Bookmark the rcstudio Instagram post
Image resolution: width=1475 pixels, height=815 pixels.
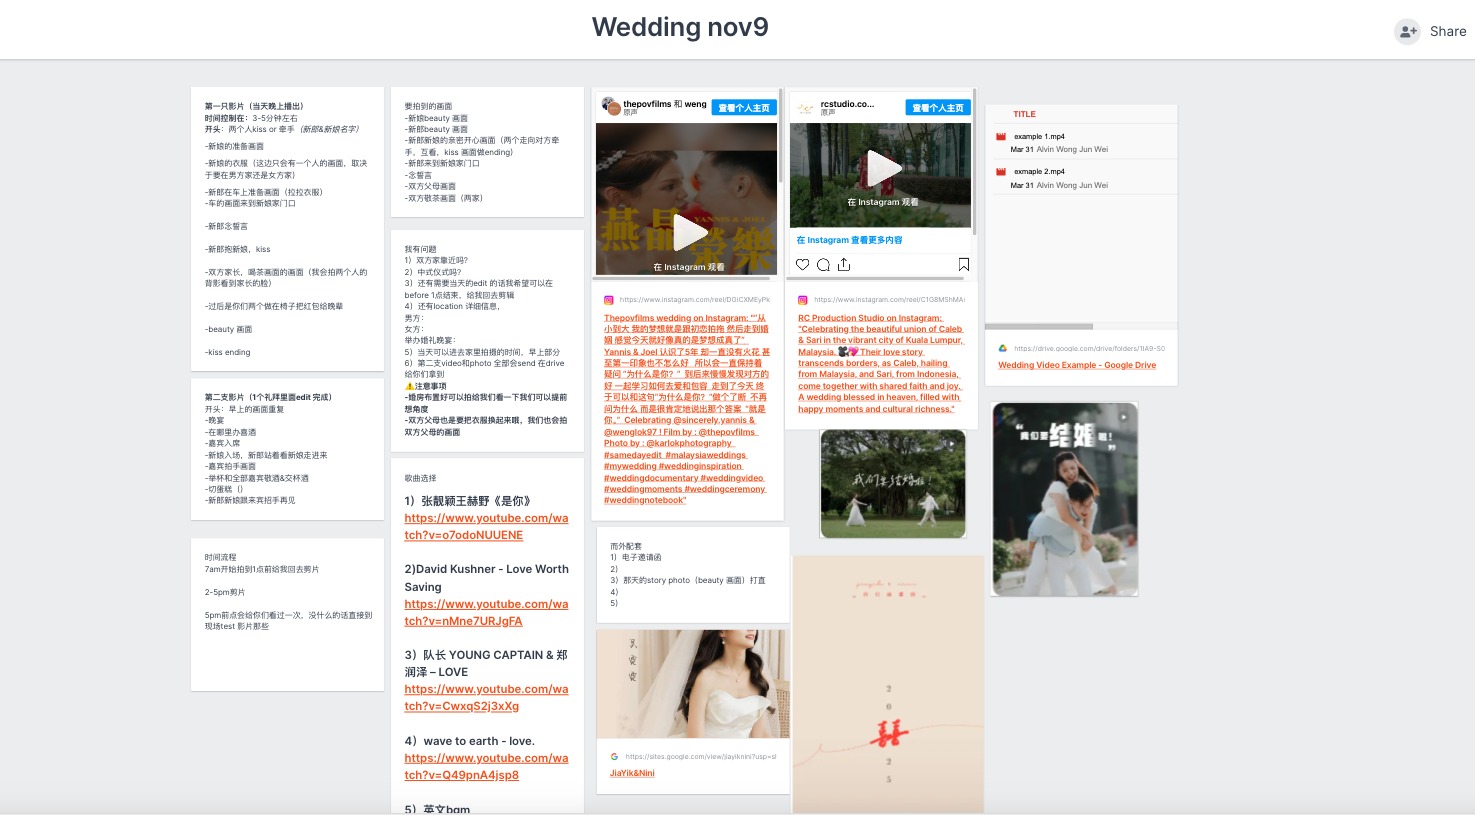pyautogui.click(x=963, y=265)
